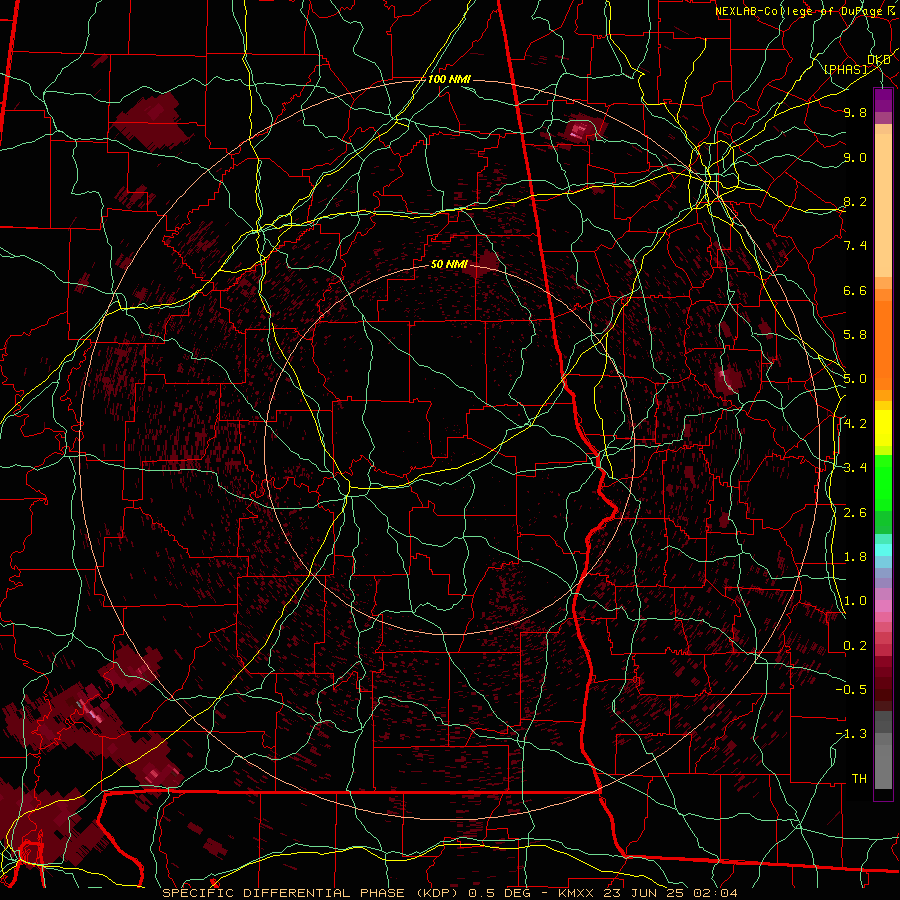Click the [PHAS] units label above the color bar
The image size is (900, 900).
coord(845,69)
